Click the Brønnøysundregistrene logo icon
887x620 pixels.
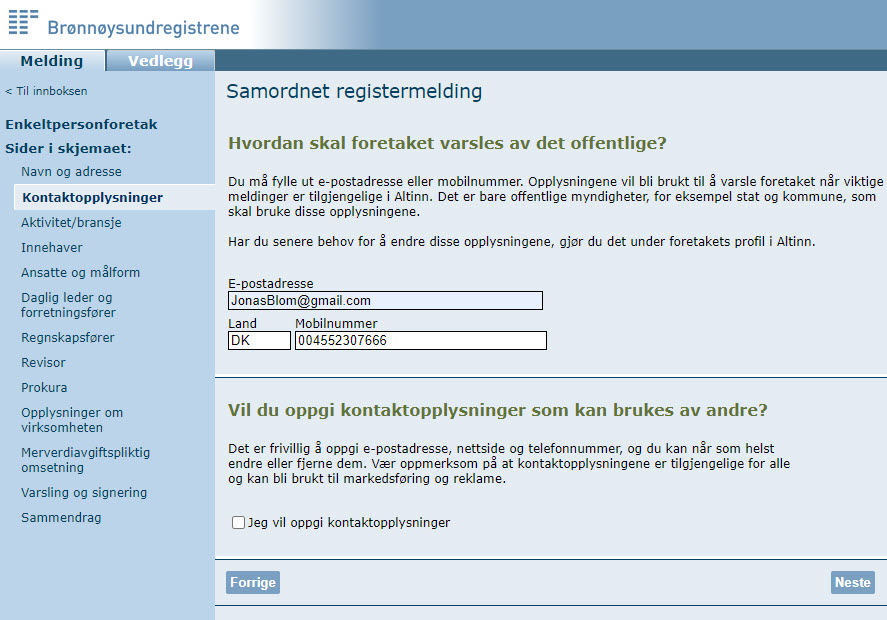[x=23, y=21]
